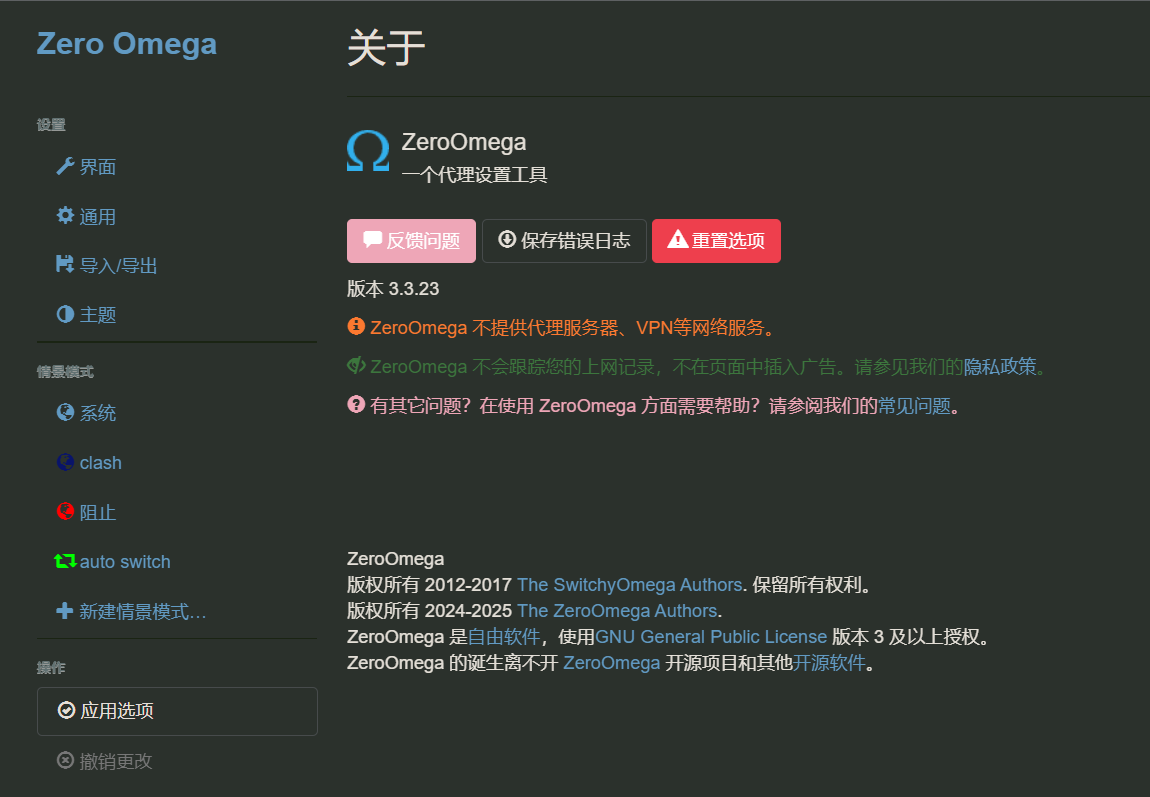The width and height of the screenshot is (1150, 797).
Task: Click the red globe icon beside 阻止
Action: point(65,511)
